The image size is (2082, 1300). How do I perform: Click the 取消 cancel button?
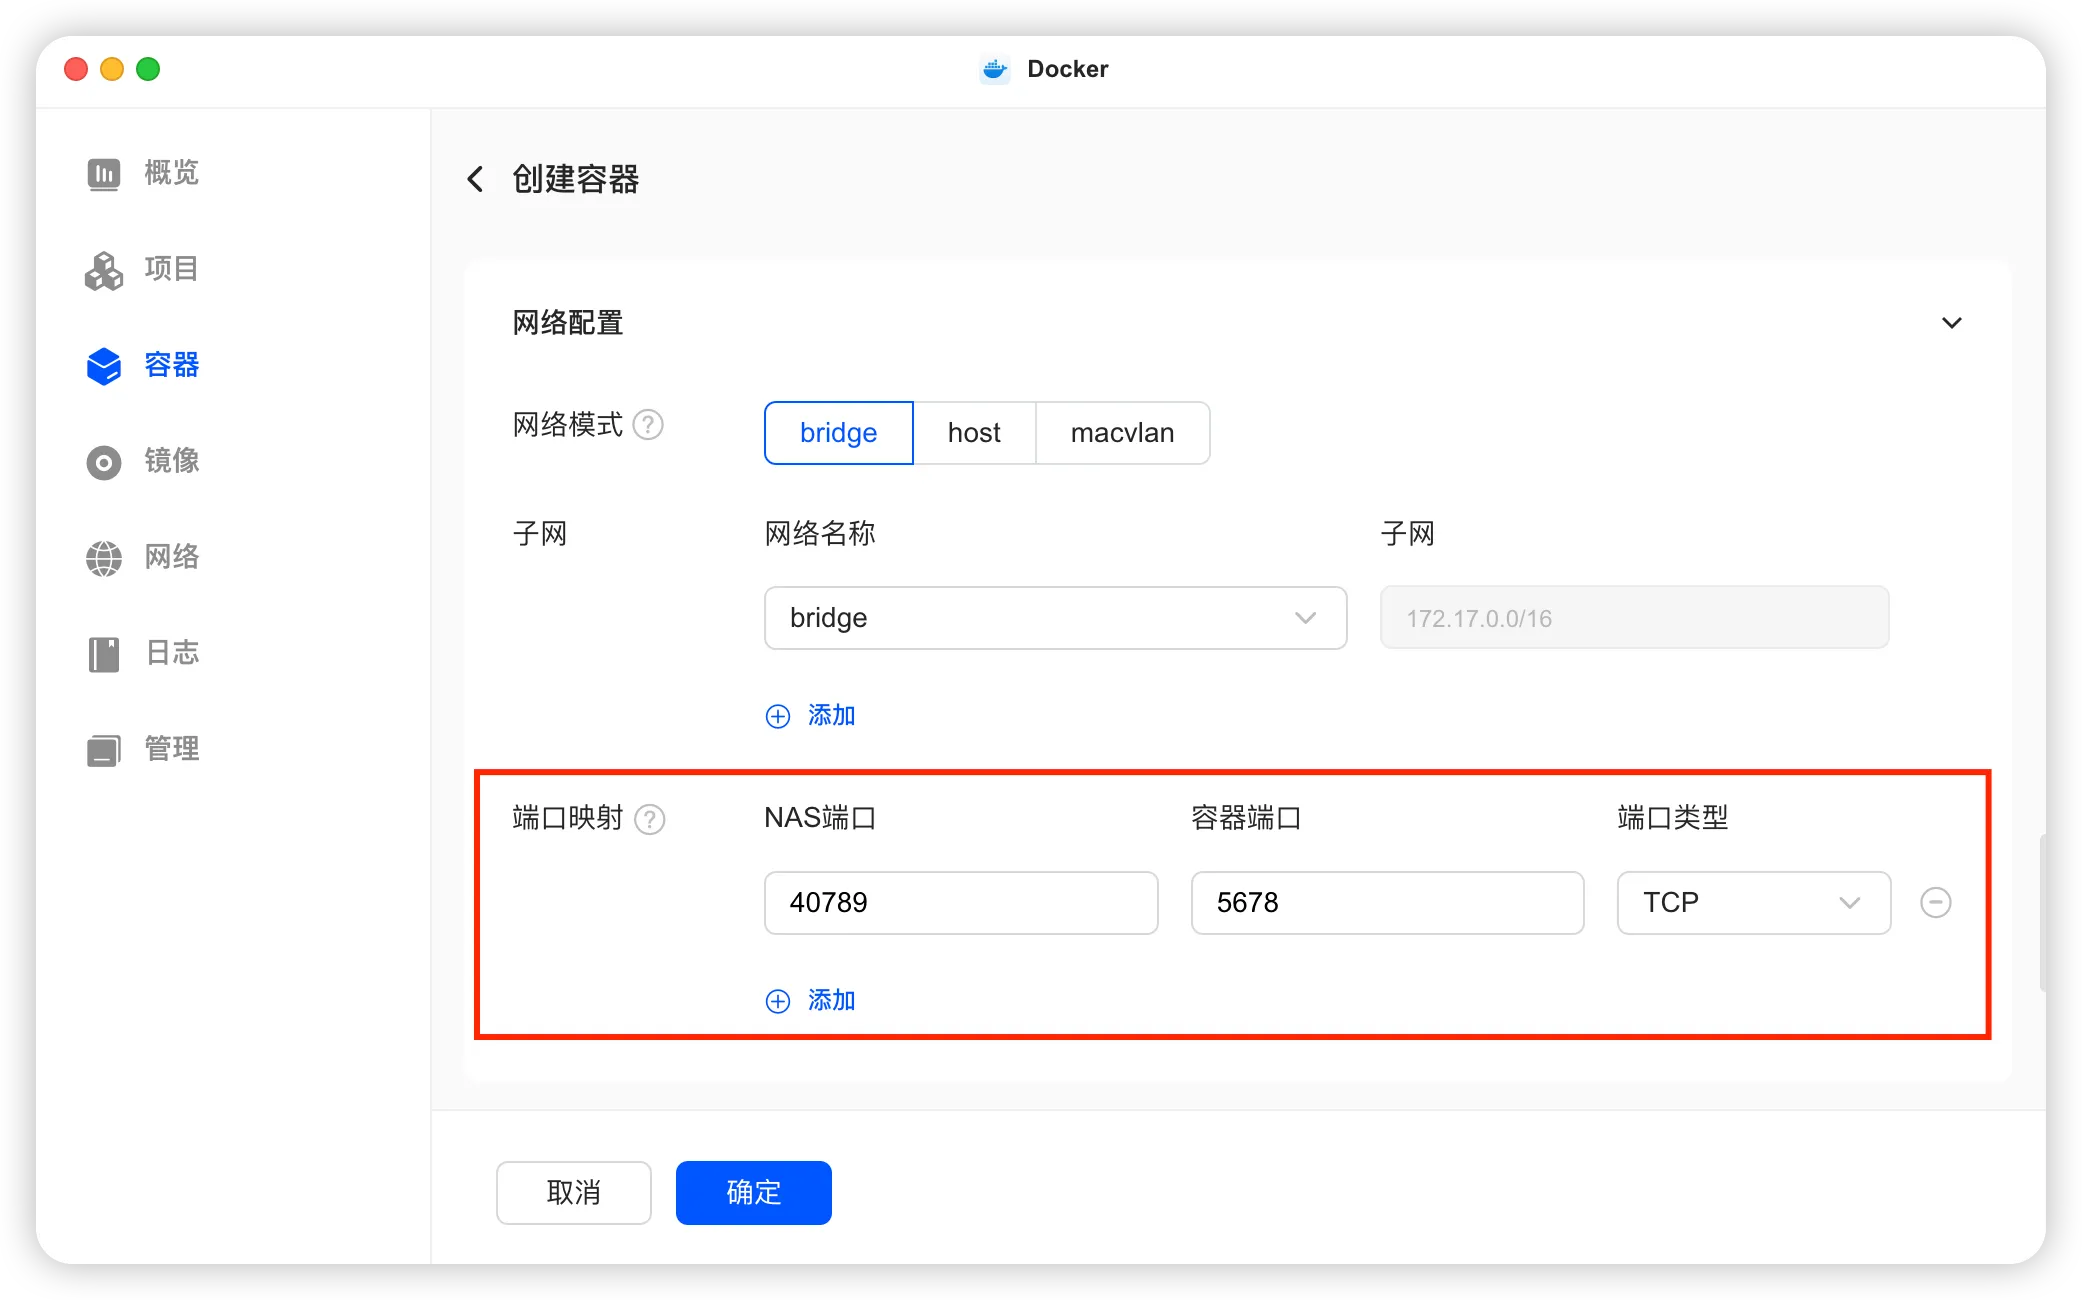click(x=574, y=1193)
